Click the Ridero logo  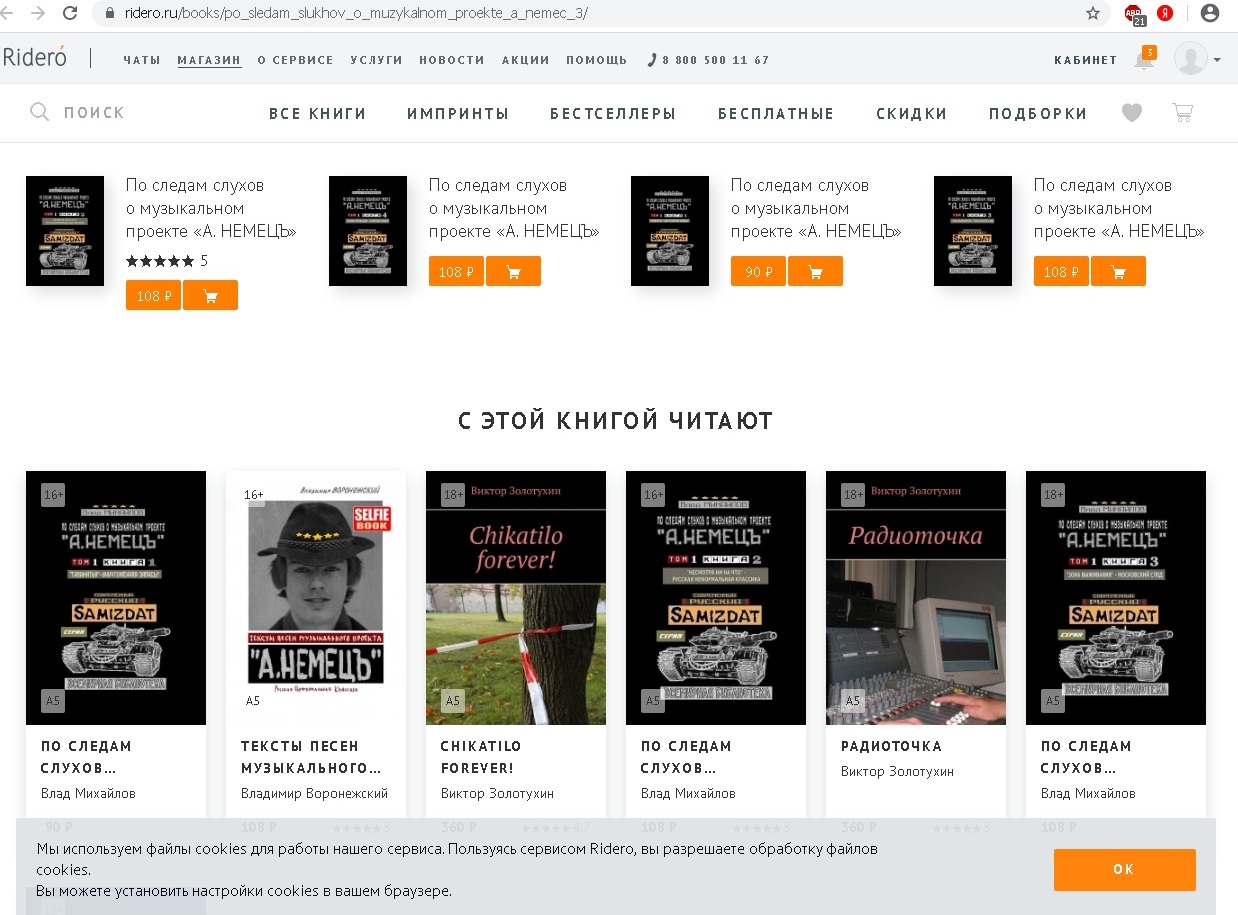coord(35,58)
